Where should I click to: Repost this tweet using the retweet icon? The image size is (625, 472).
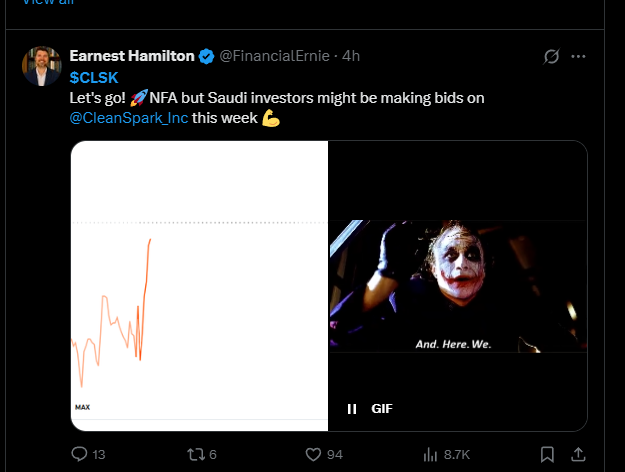[x=196, y=454]
